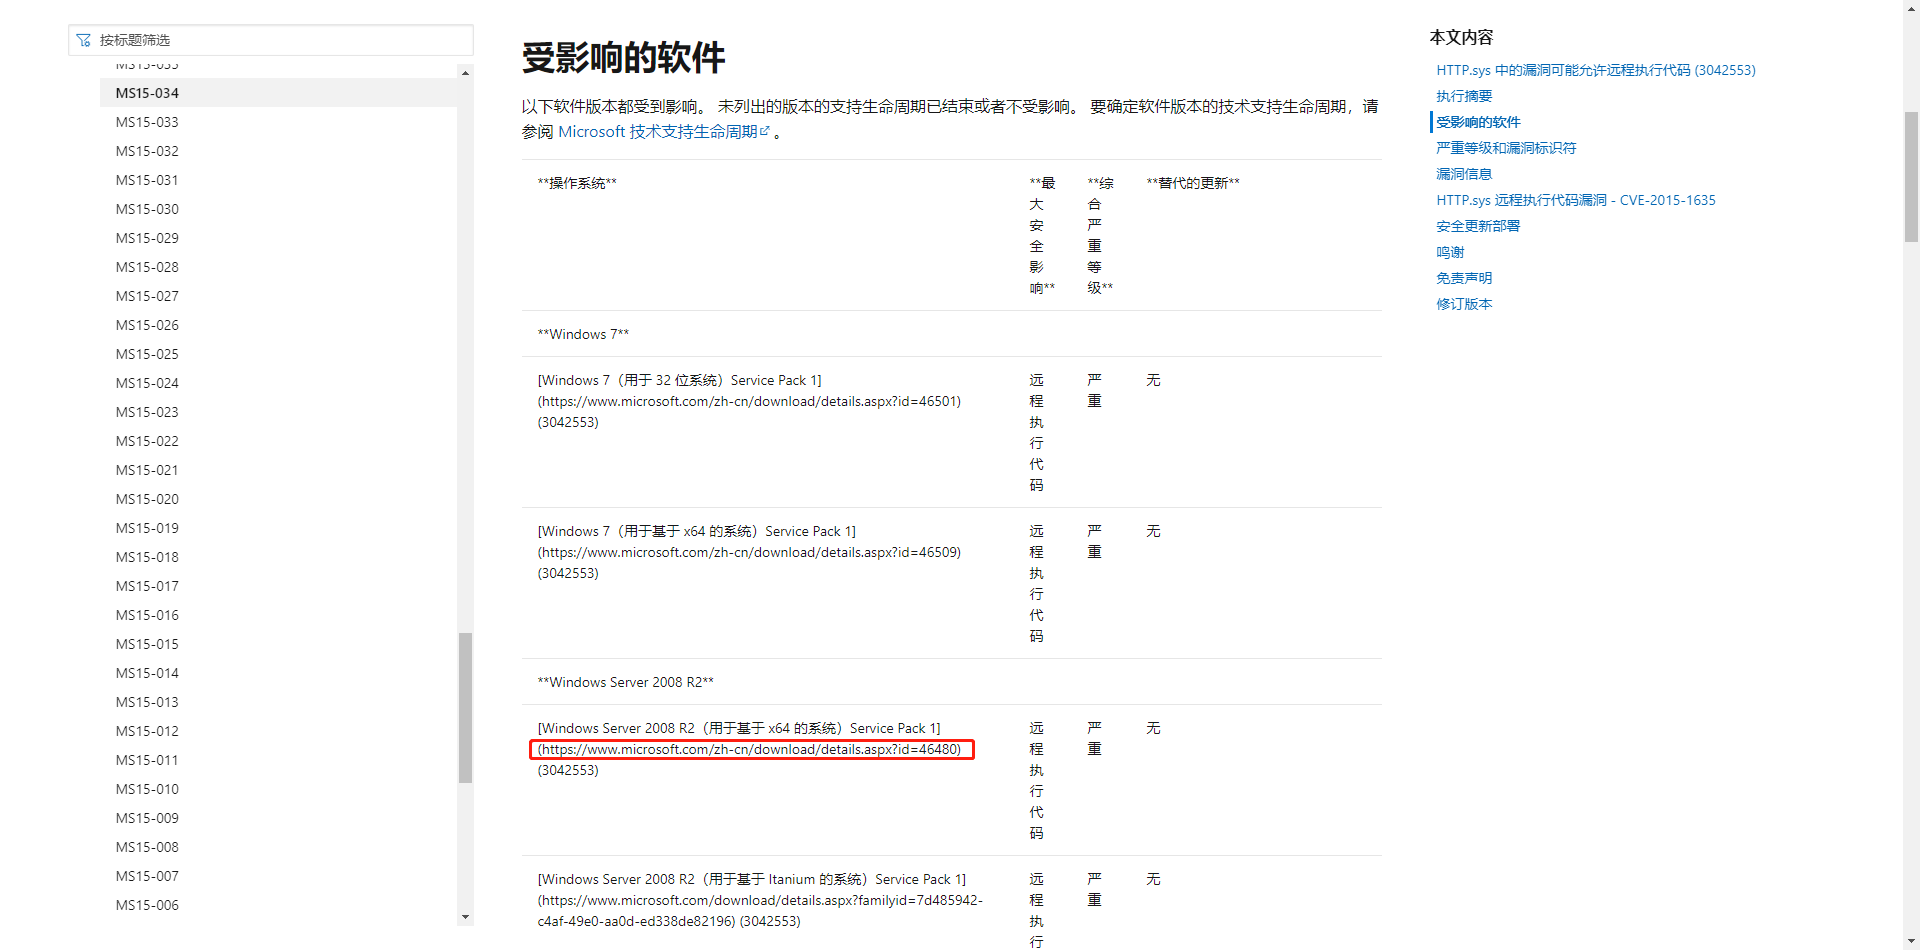Open 鸣谢 in the table of contents
Image resolution: width=1920 pixels, height=950 pixels.
coord(1449,251)
